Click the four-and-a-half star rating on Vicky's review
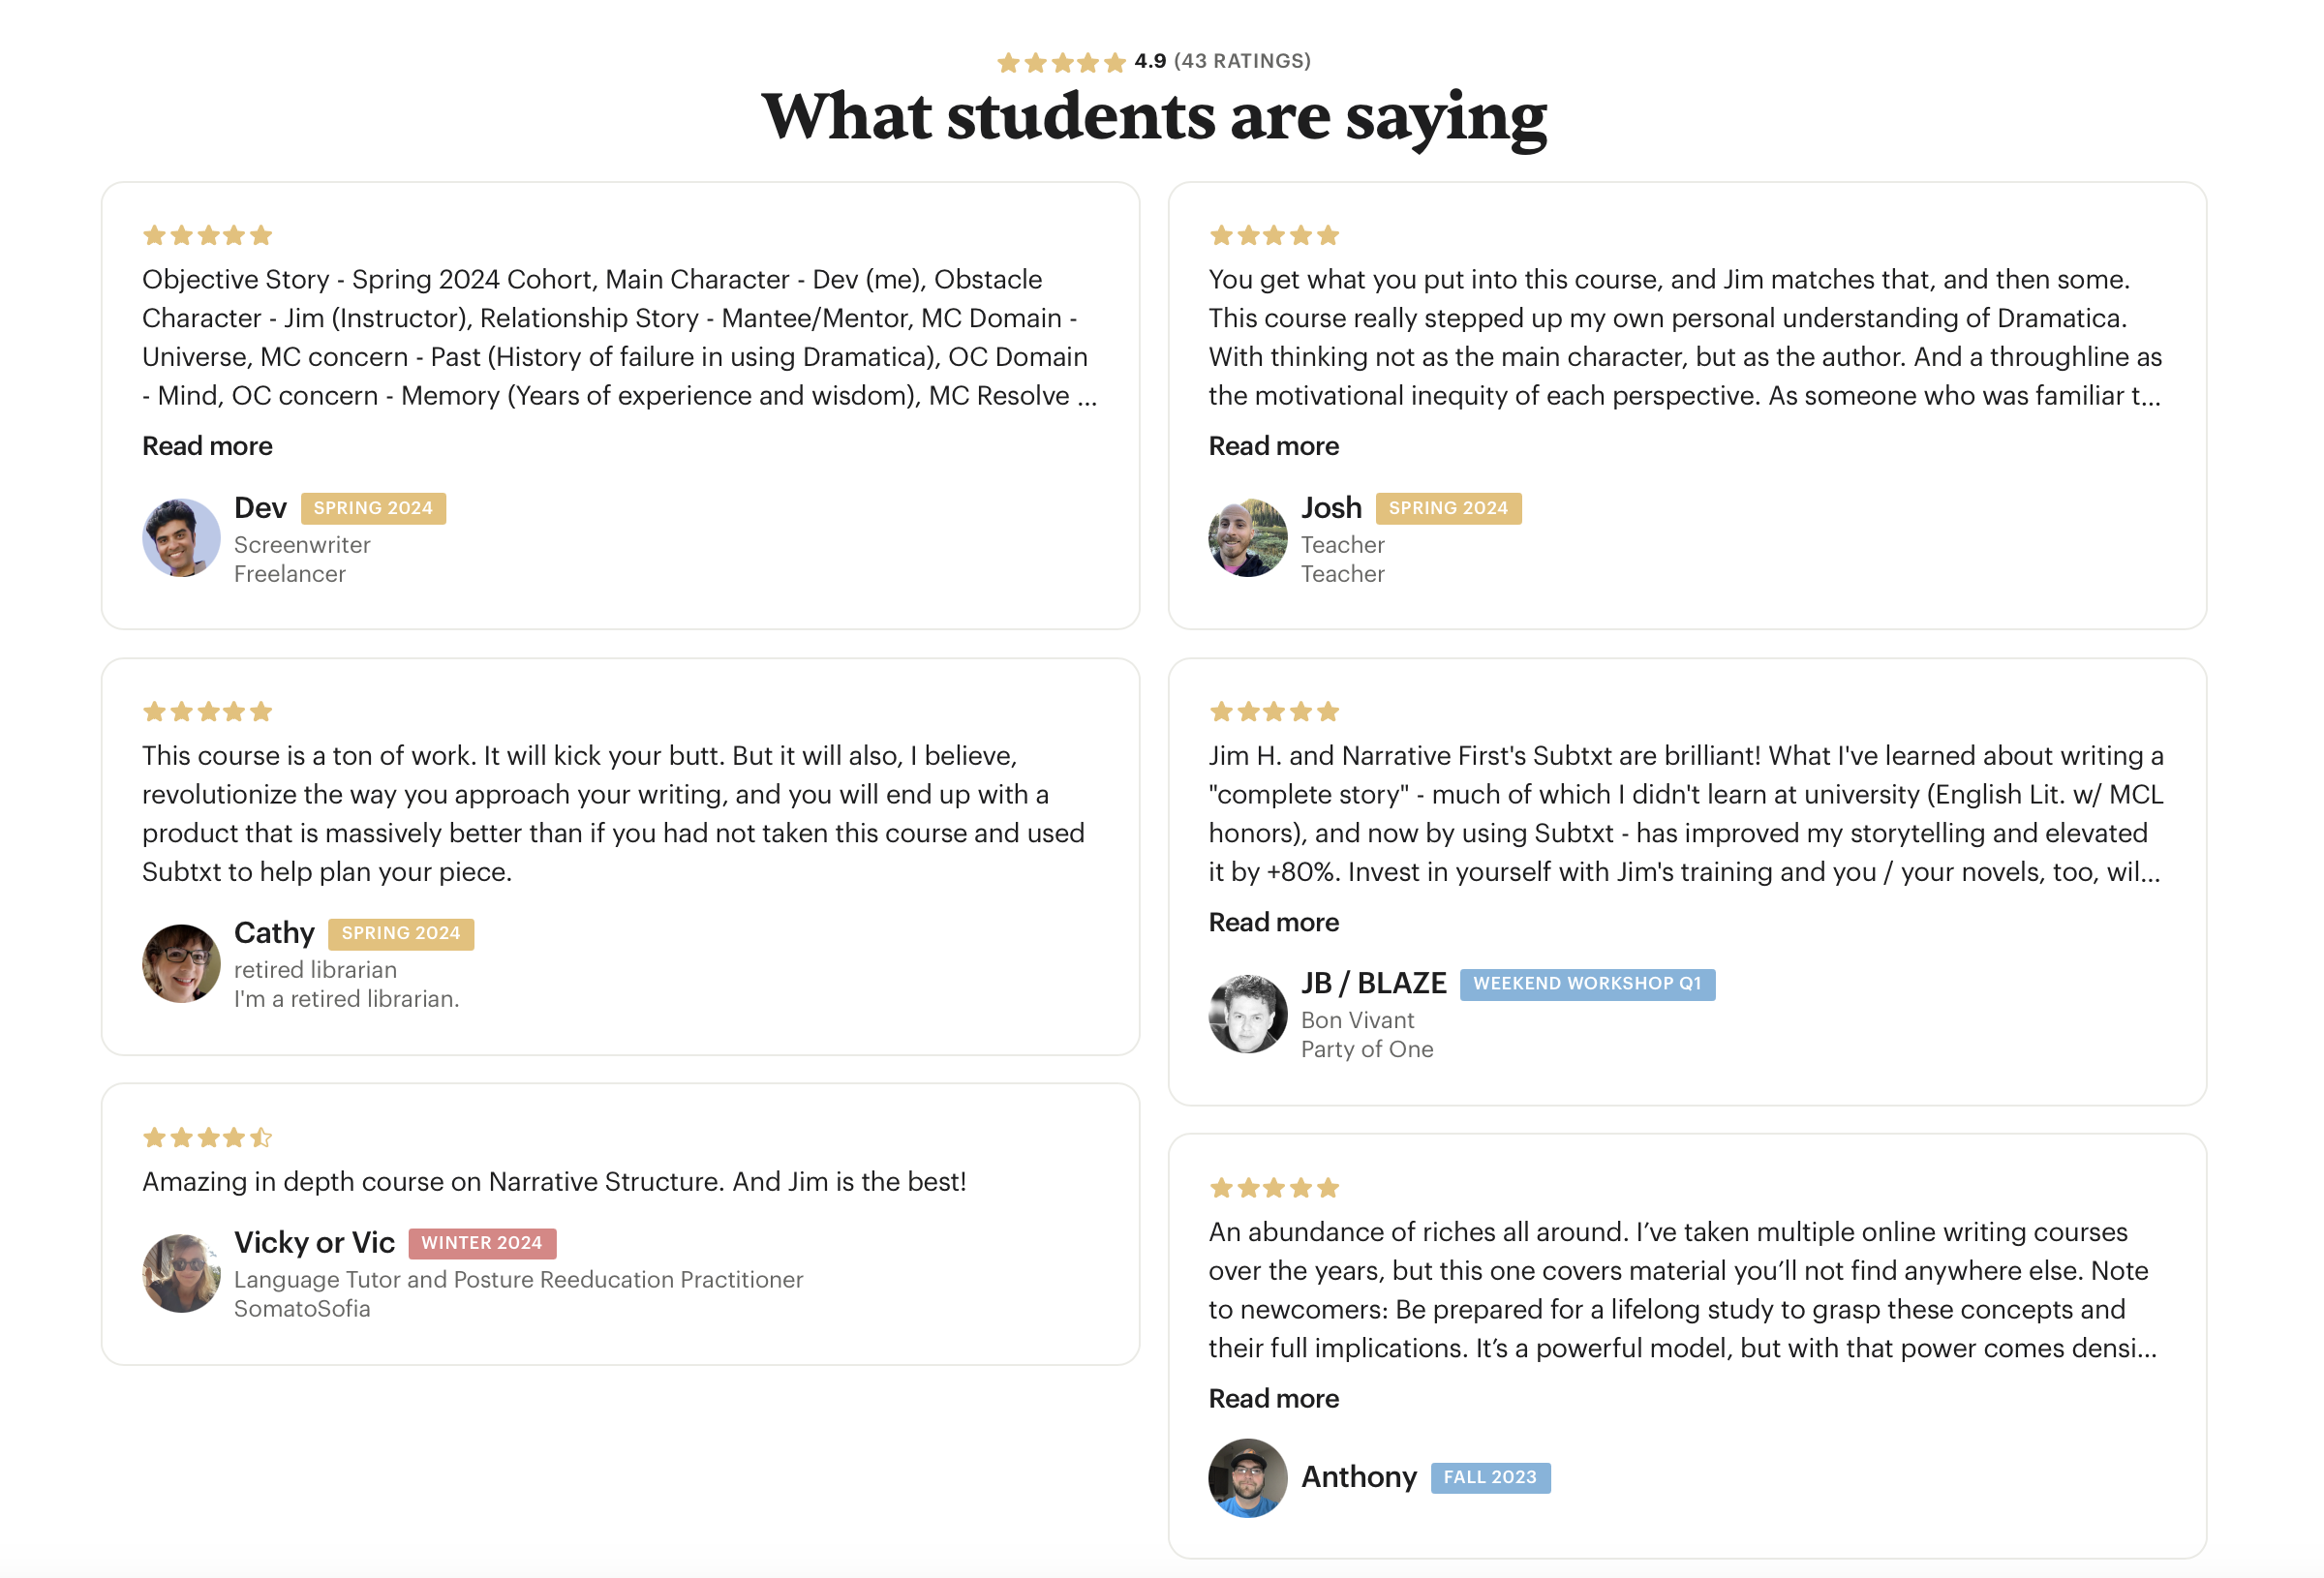Image resolution: width=2324 pixels, height=1578 pixels. [x=207, y=1137]
